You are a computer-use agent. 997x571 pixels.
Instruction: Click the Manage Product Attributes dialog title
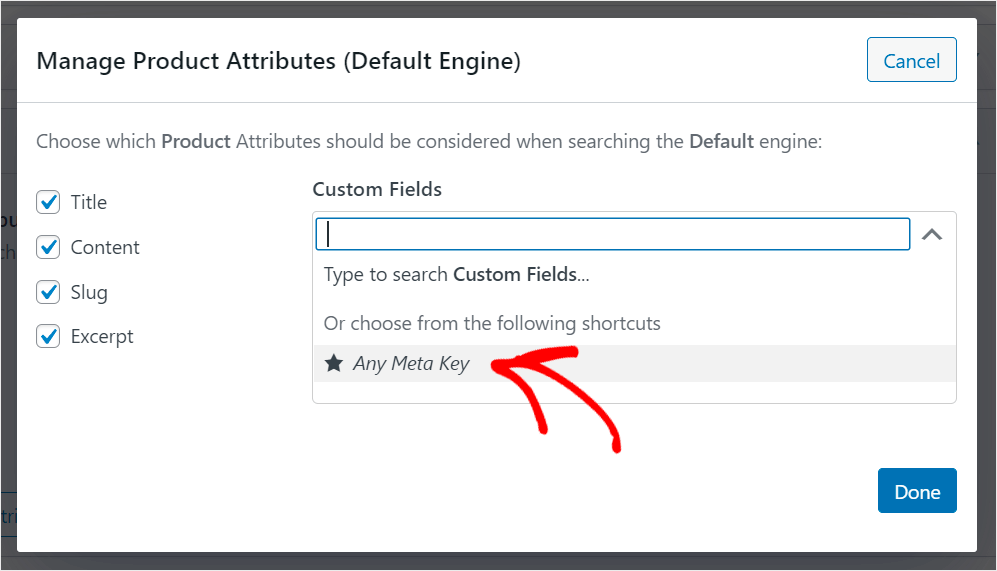pyautogui.click(x=278, y=61)
